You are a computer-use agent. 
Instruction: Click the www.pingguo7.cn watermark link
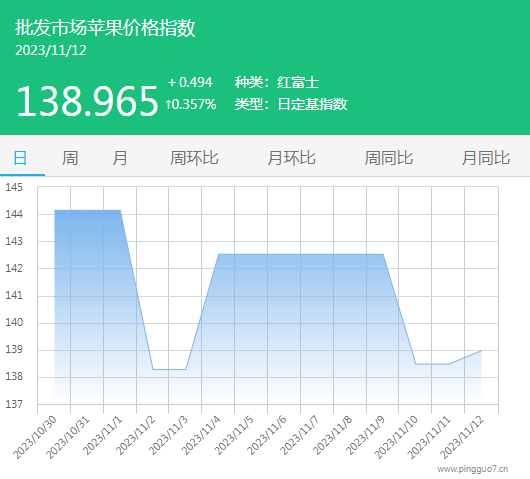click(473, 469)
